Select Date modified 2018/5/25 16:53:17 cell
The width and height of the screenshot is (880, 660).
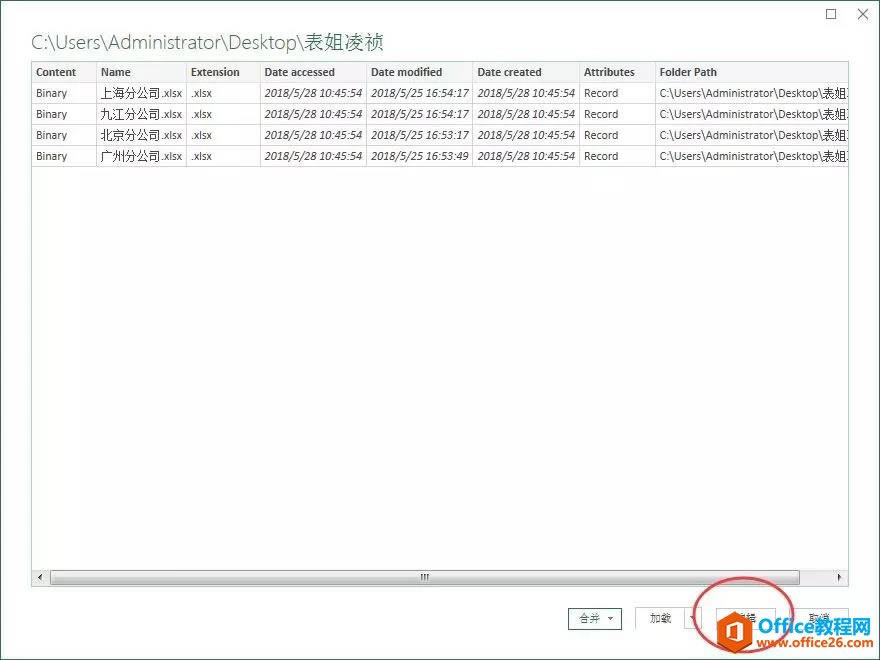pos(420,135)
